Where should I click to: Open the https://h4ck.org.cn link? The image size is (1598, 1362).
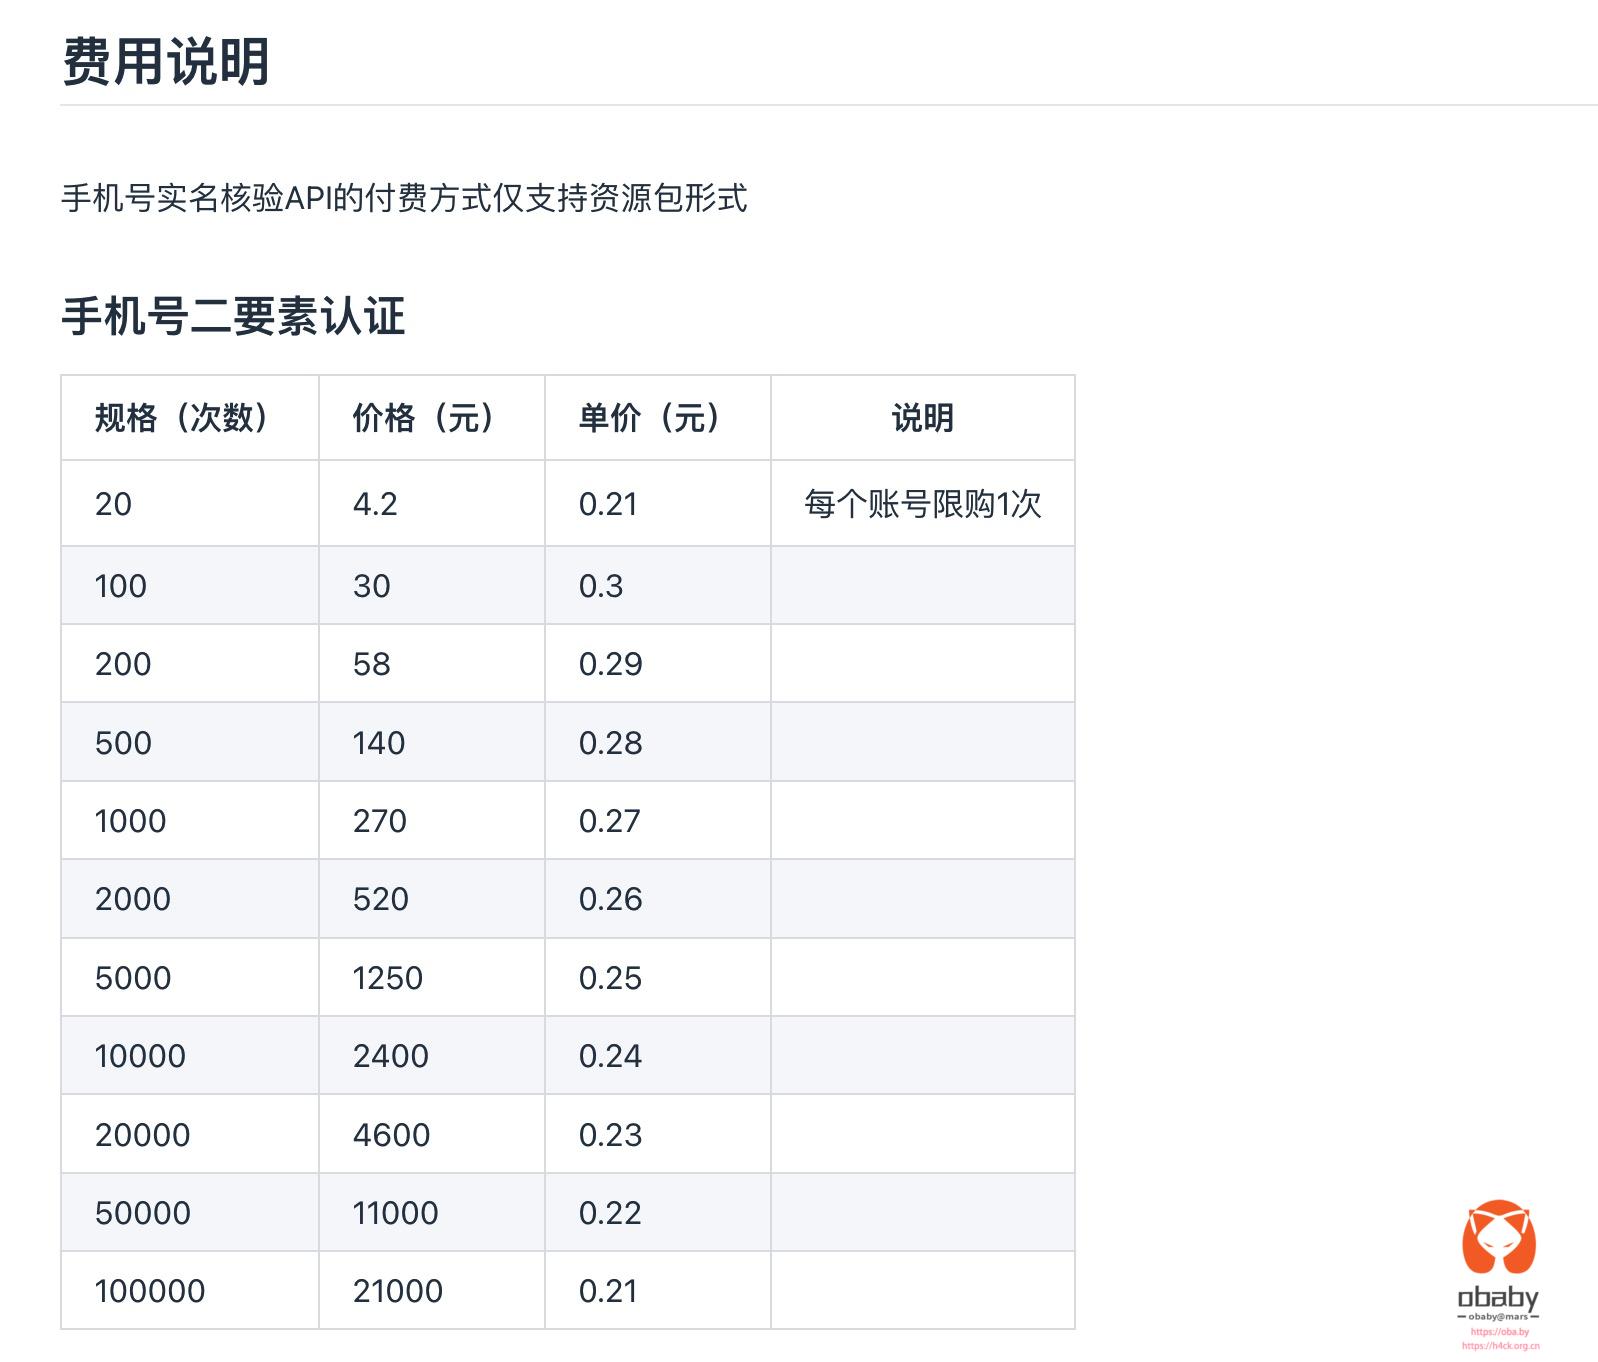click(1499, 1346)
